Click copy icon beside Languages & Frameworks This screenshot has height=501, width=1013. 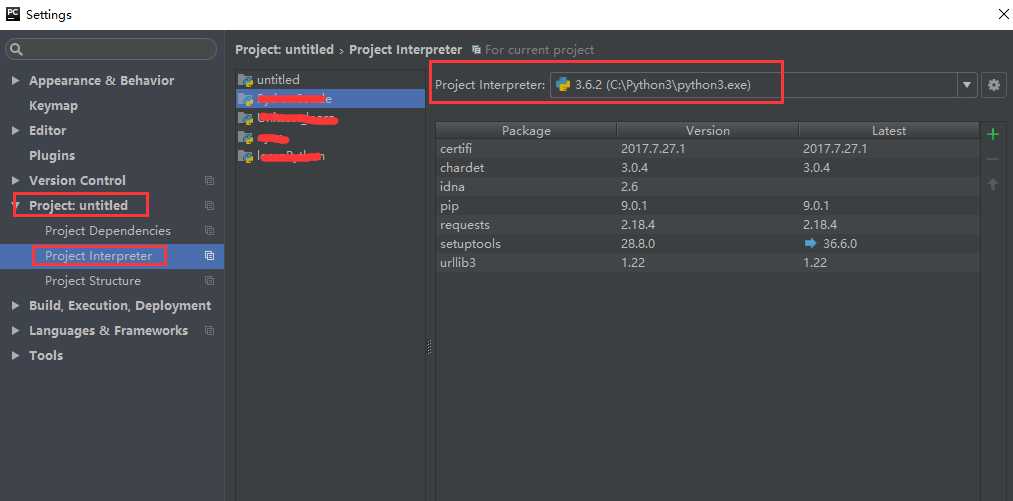click(x=209, y=330)
